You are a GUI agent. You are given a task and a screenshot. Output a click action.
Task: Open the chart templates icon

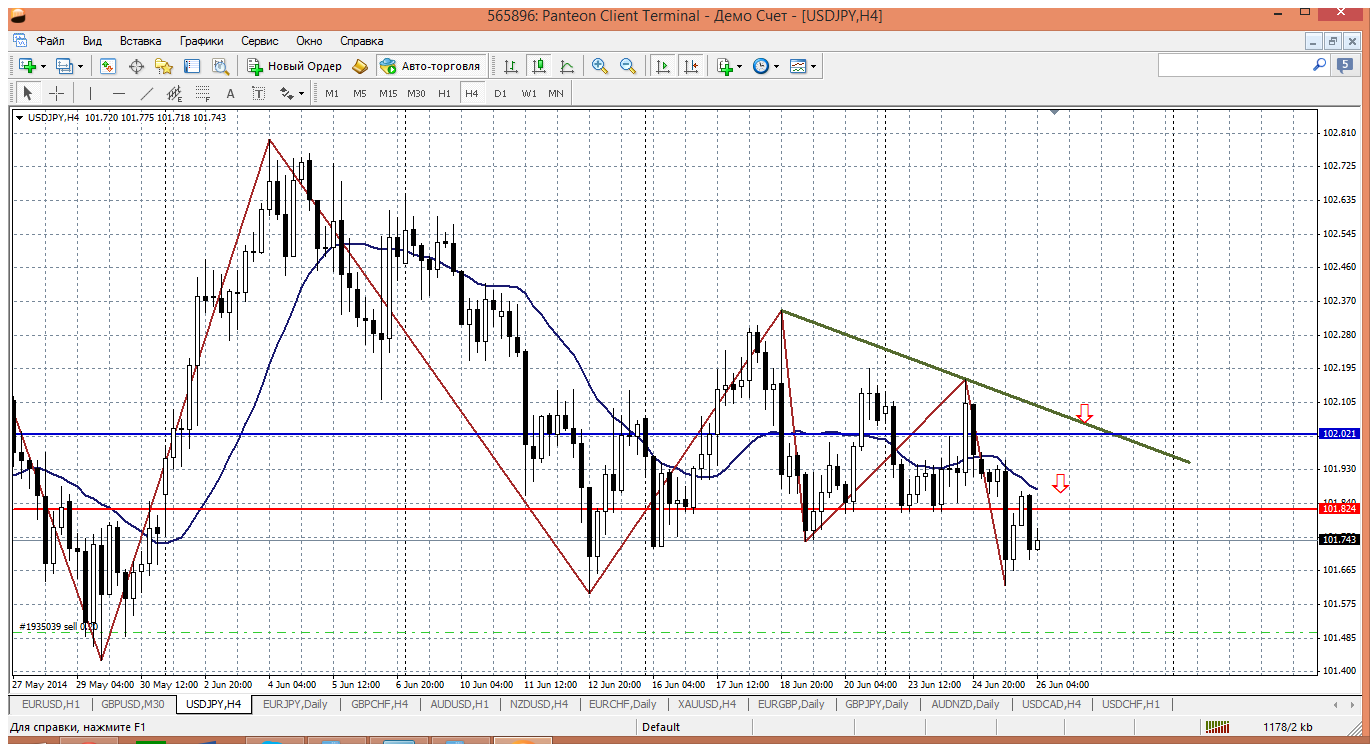click(798, 66)
